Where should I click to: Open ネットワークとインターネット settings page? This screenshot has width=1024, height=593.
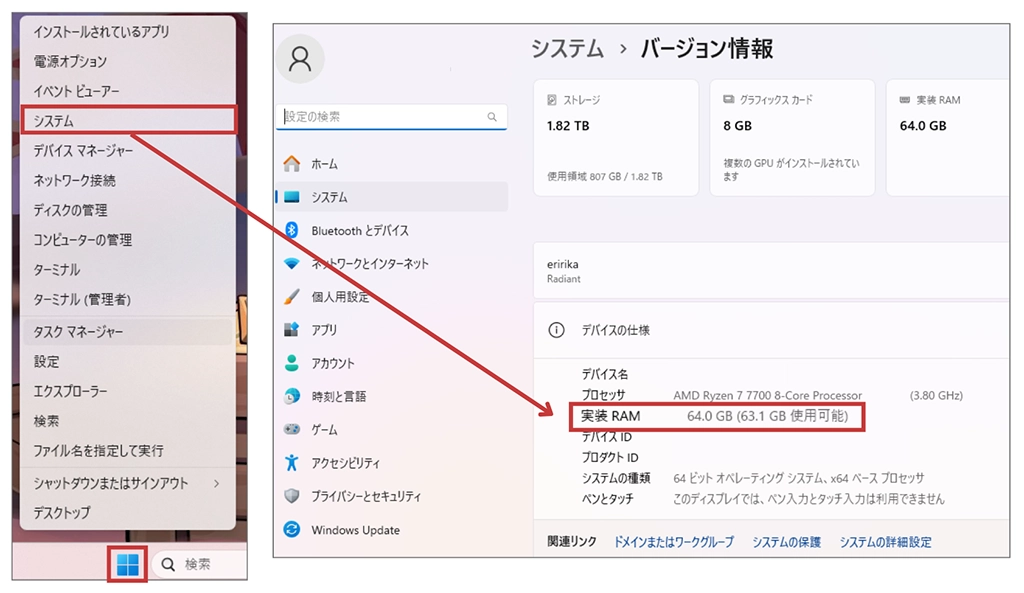tap(392, 263)
